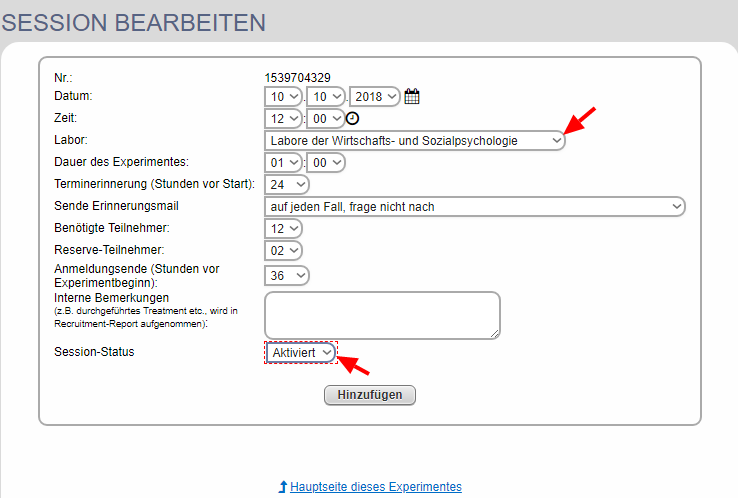Click into the Interne Bemerkungen text area

click(382, 316)
